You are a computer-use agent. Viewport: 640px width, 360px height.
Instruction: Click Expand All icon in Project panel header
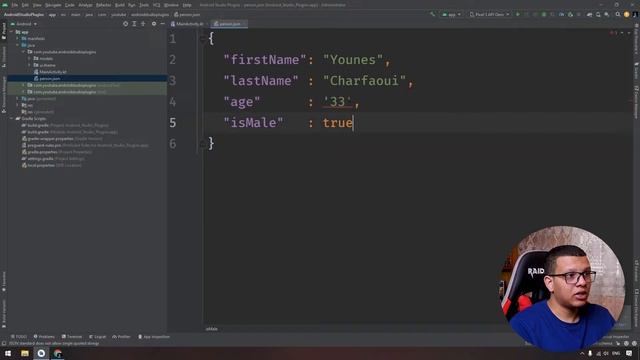(x=134, y=24)
